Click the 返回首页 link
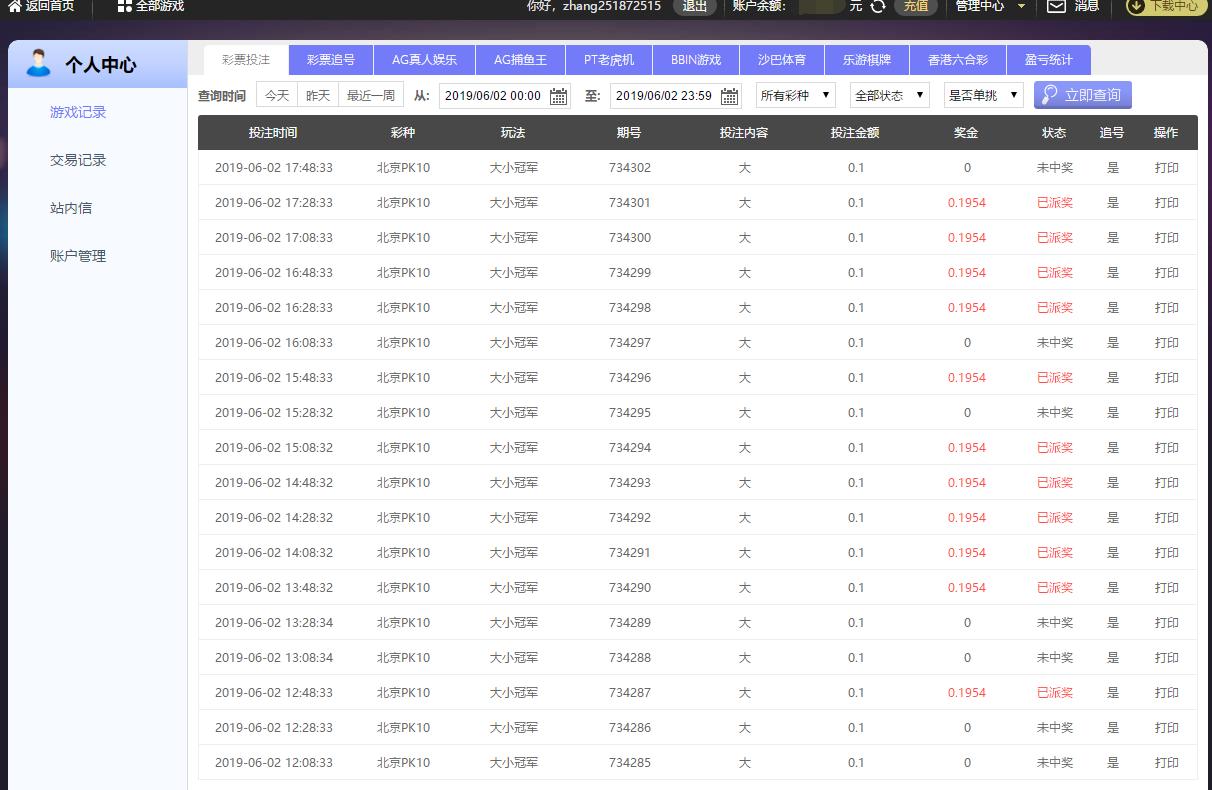1212x790 pixels. [49, 6]
